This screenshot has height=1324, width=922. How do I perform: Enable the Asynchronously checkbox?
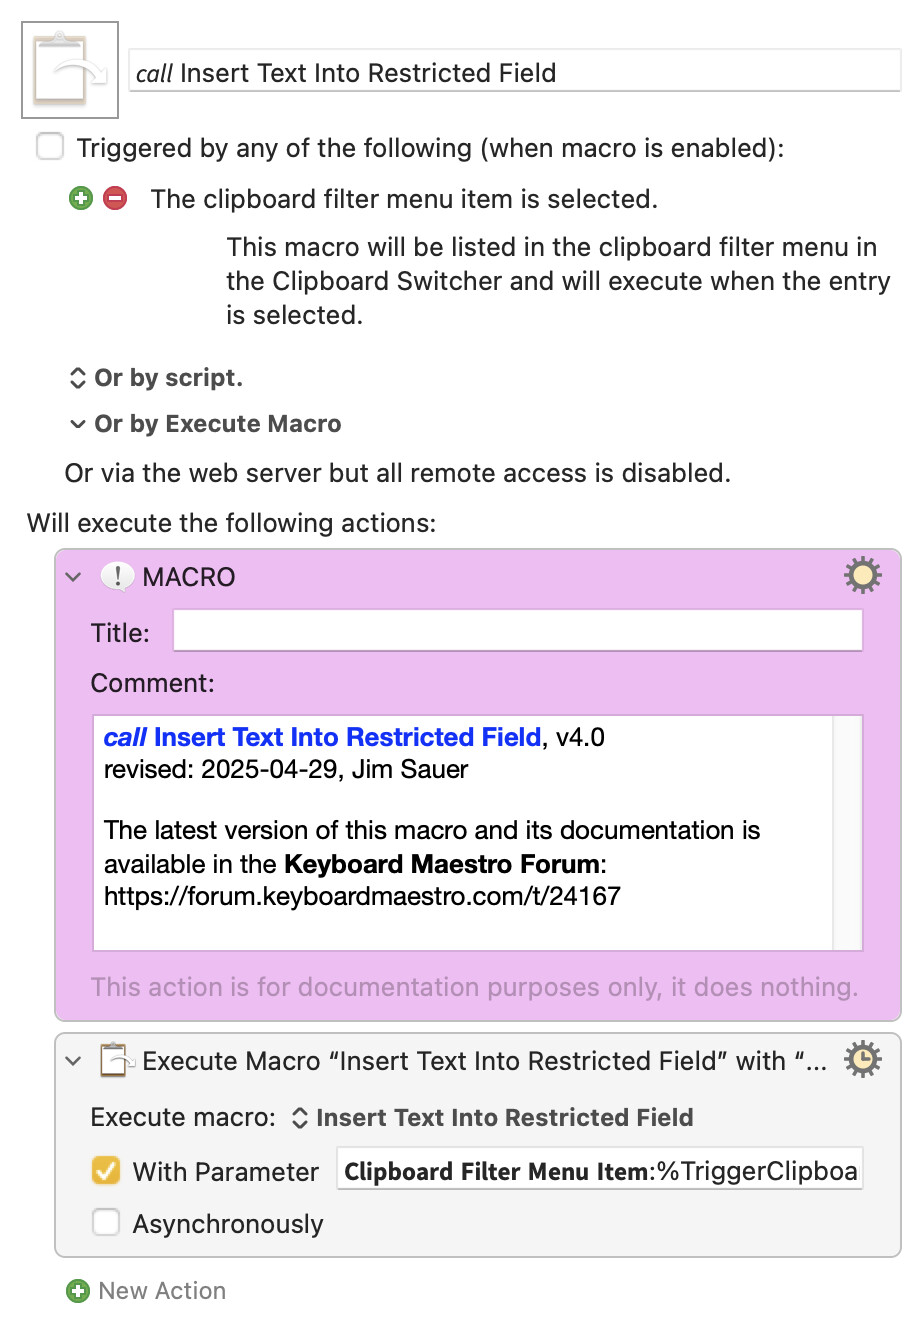[105, 1223]
